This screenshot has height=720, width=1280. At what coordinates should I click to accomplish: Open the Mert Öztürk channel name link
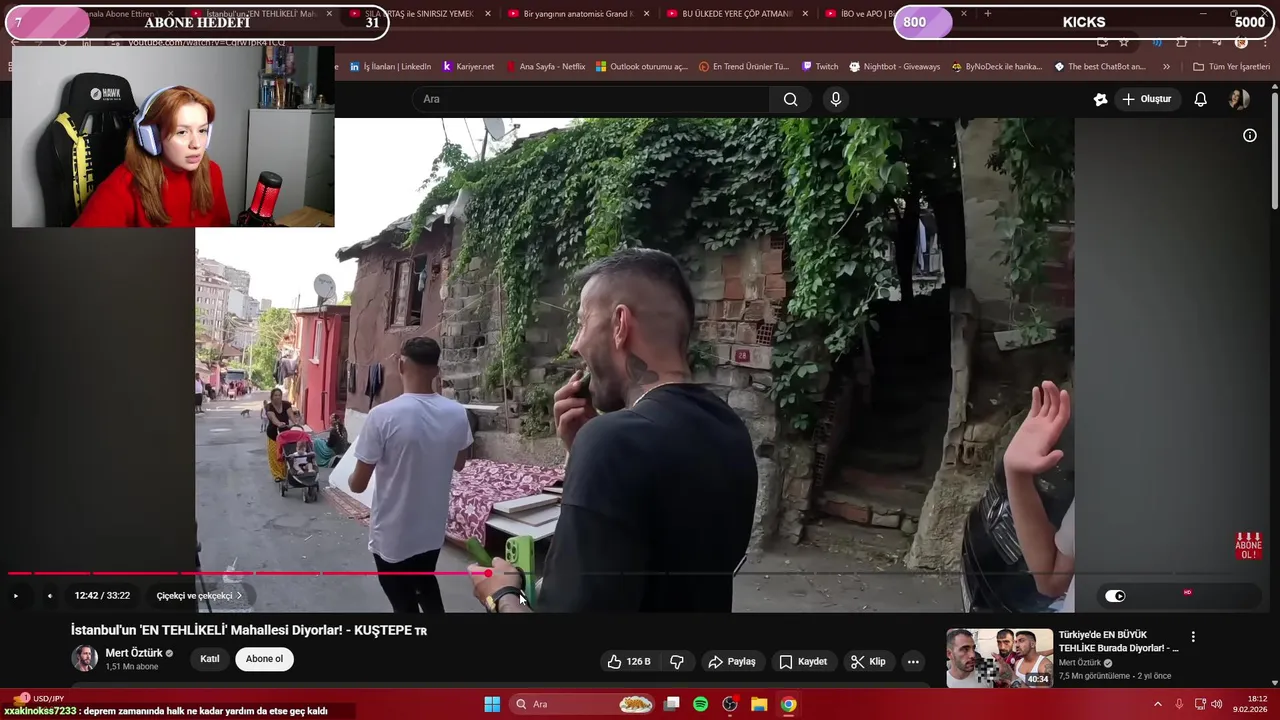(134, 653)
